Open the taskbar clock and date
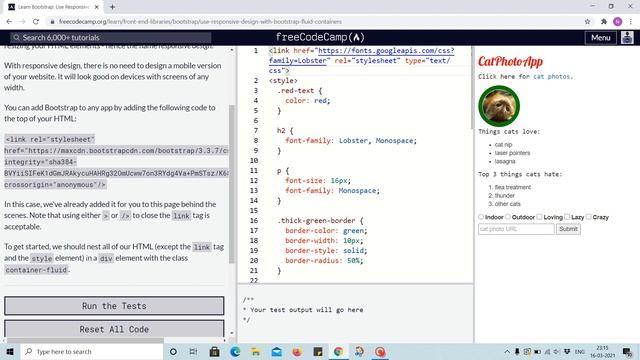This screenshot has width=640, height=360. tap(602, 351)
